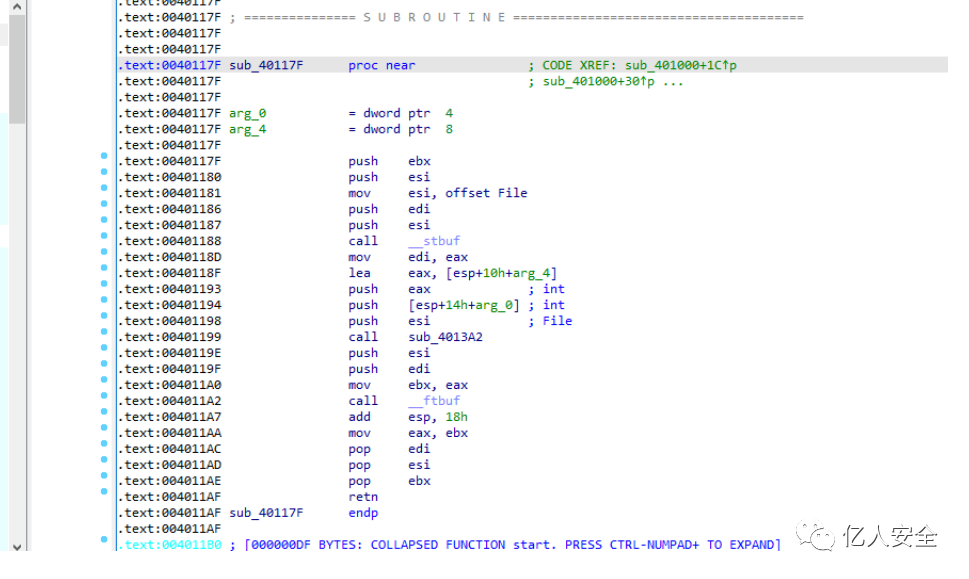969x579 pixels.
Task: Toggle breakpoint dot at 004011B0 collapsed function
Action: (x=104, y=539)
